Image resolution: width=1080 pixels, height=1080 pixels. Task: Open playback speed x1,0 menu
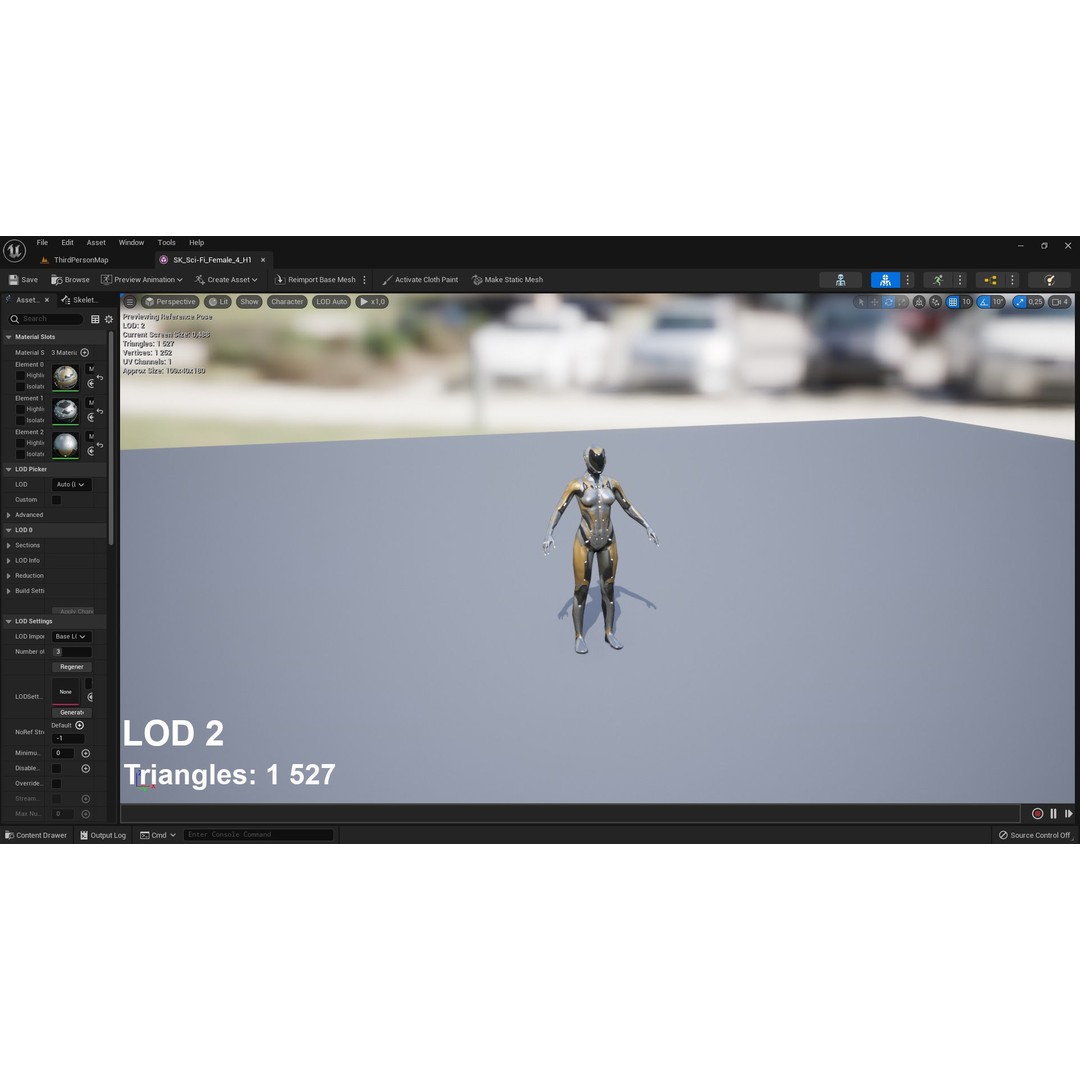(x=373, y=302)
